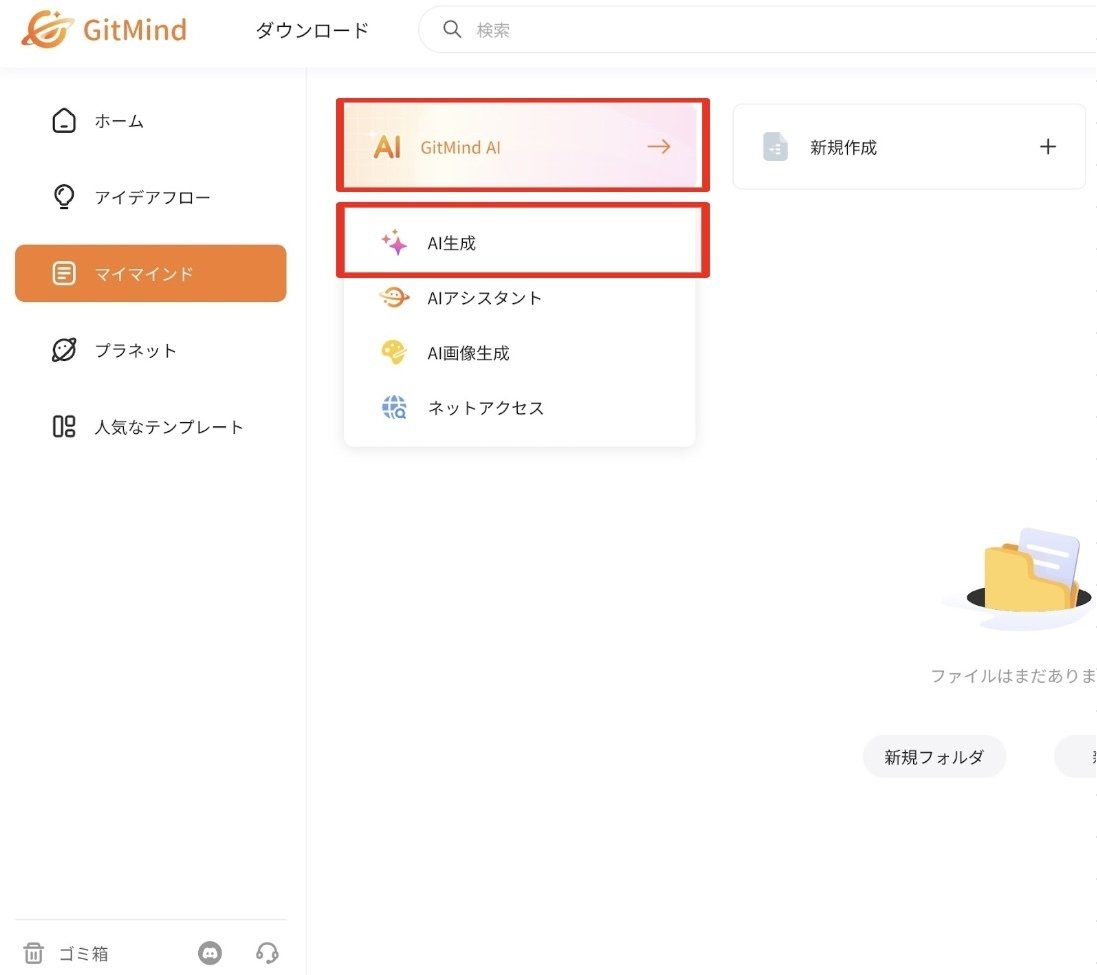Image resolution: width=1097 pixels, height=975 pixels.
Task: Click the AI logo on GitMind AI card
Action: point(387,147)
